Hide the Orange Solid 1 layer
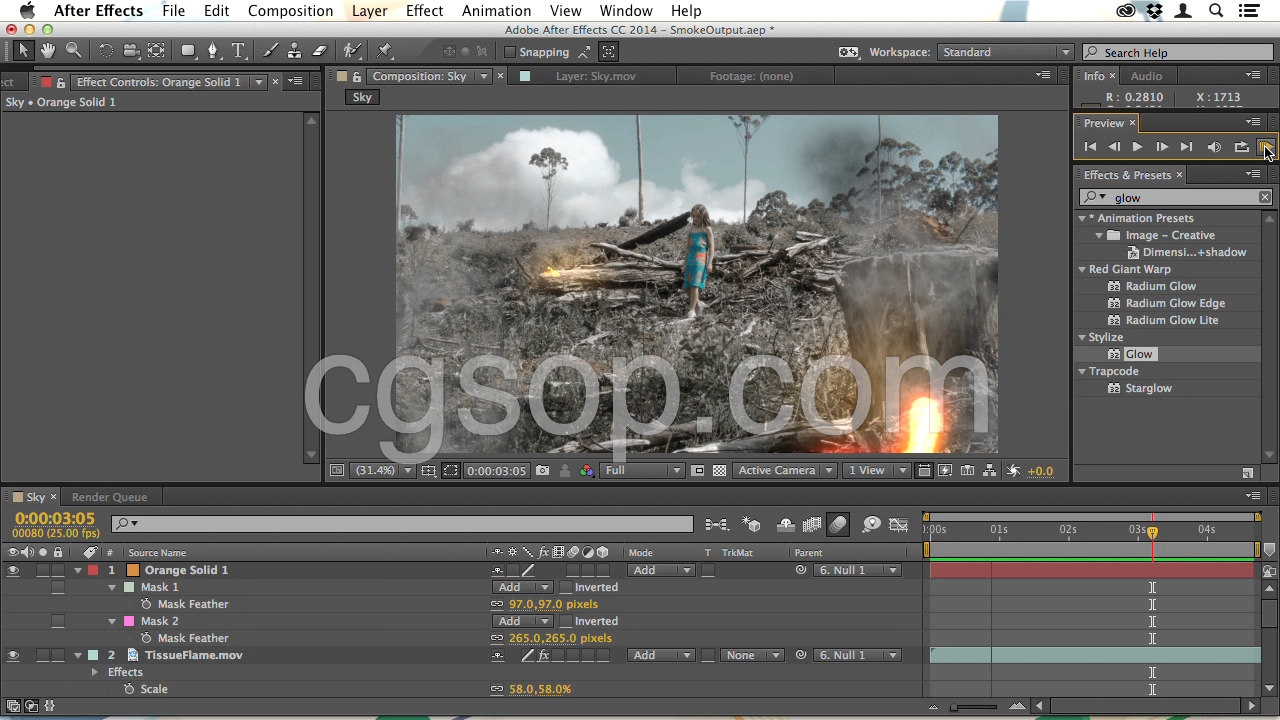The width and height of the screenshot is (1280, 720). (13, 570)
